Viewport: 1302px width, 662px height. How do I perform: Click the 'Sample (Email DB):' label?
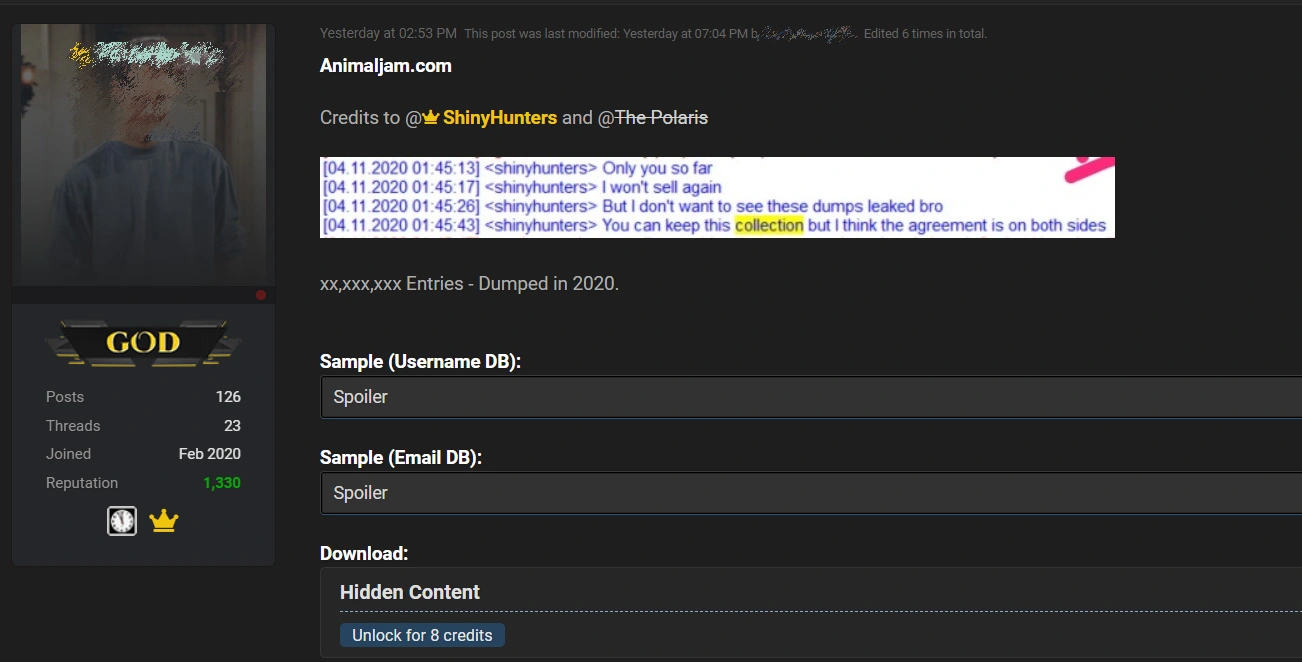(x=401, y=458)
